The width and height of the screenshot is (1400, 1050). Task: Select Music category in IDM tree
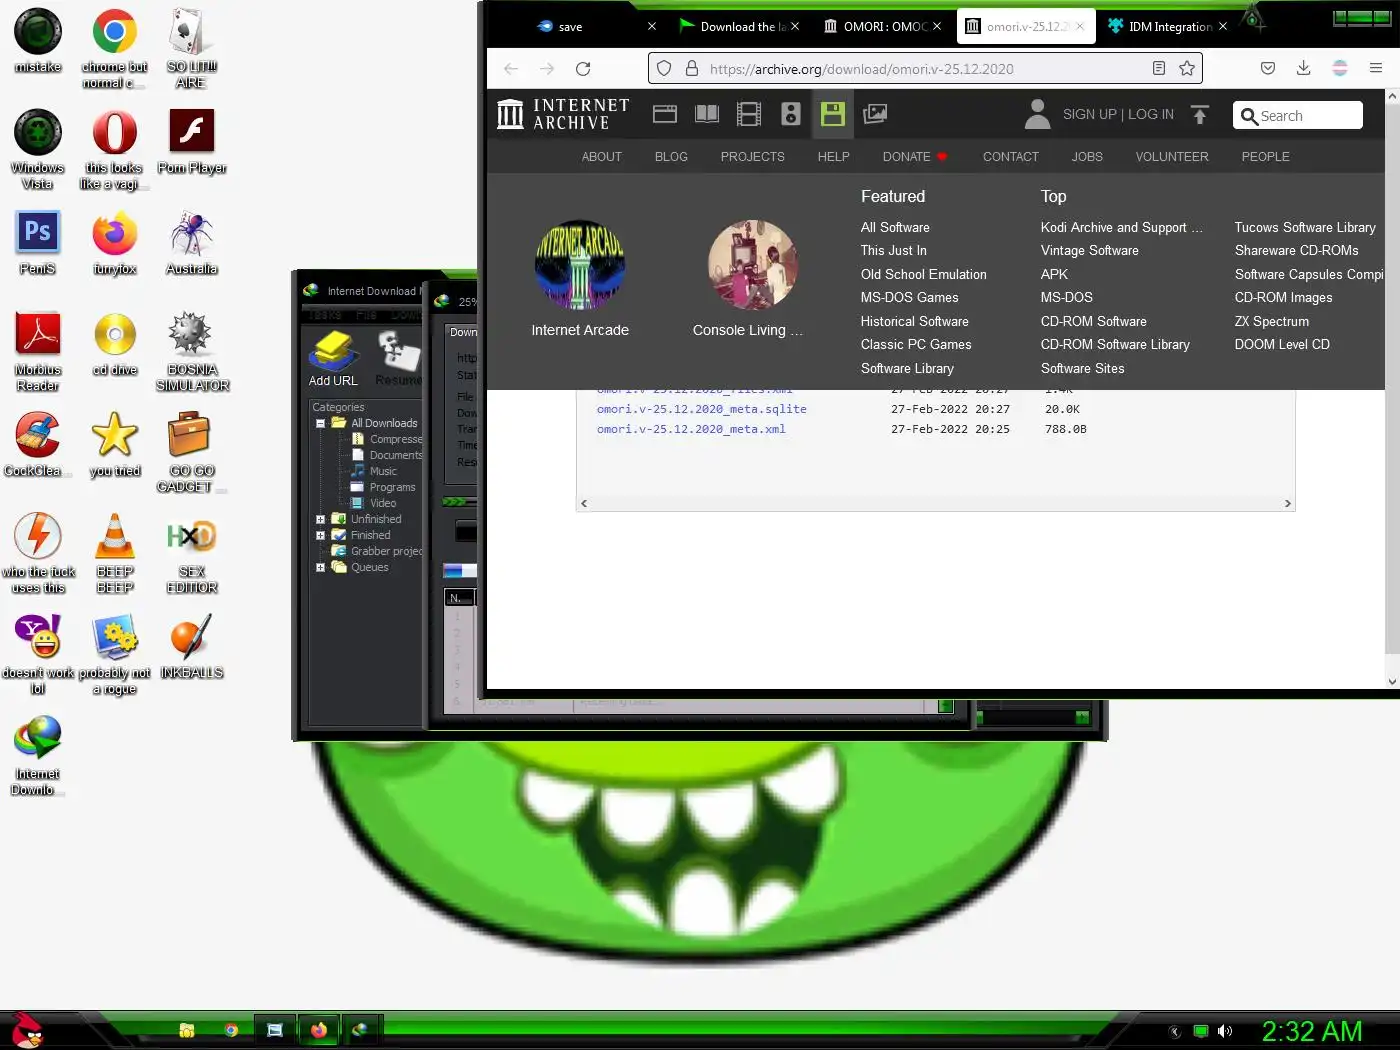pos(383,471)
